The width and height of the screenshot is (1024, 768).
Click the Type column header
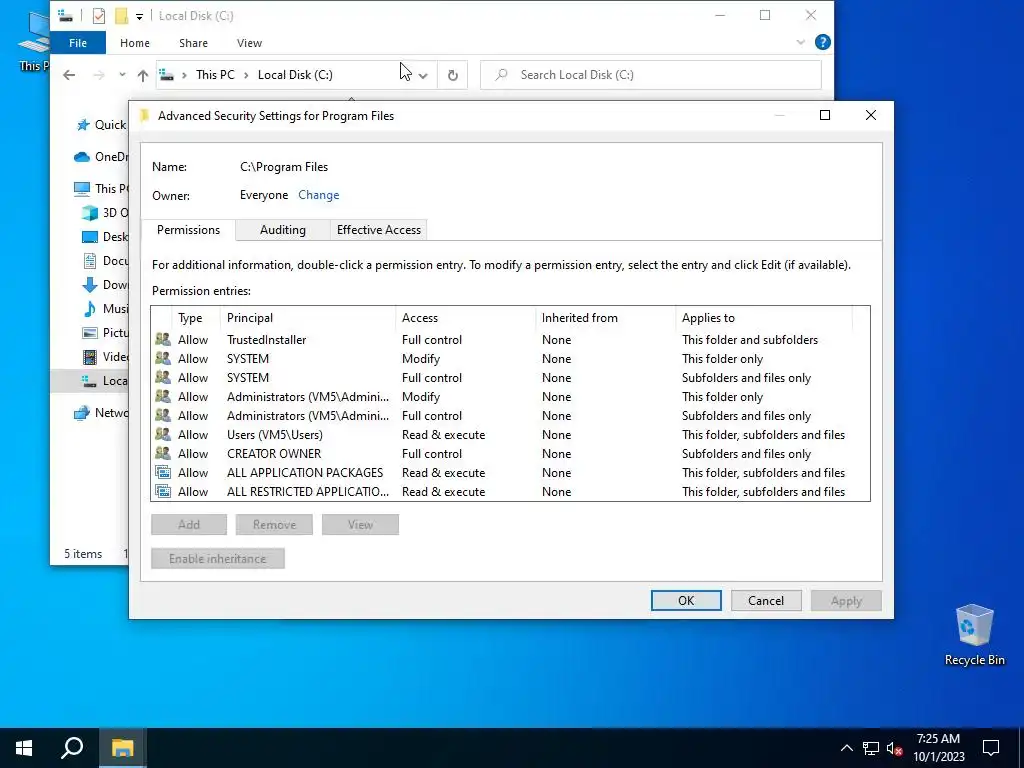(196, 318)
